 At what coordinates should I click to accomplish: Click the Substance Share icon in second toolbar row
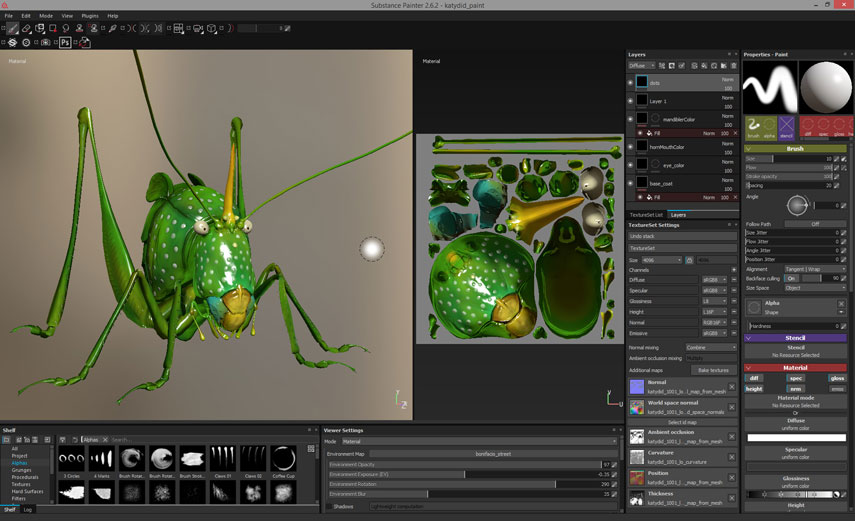(13, 43)
